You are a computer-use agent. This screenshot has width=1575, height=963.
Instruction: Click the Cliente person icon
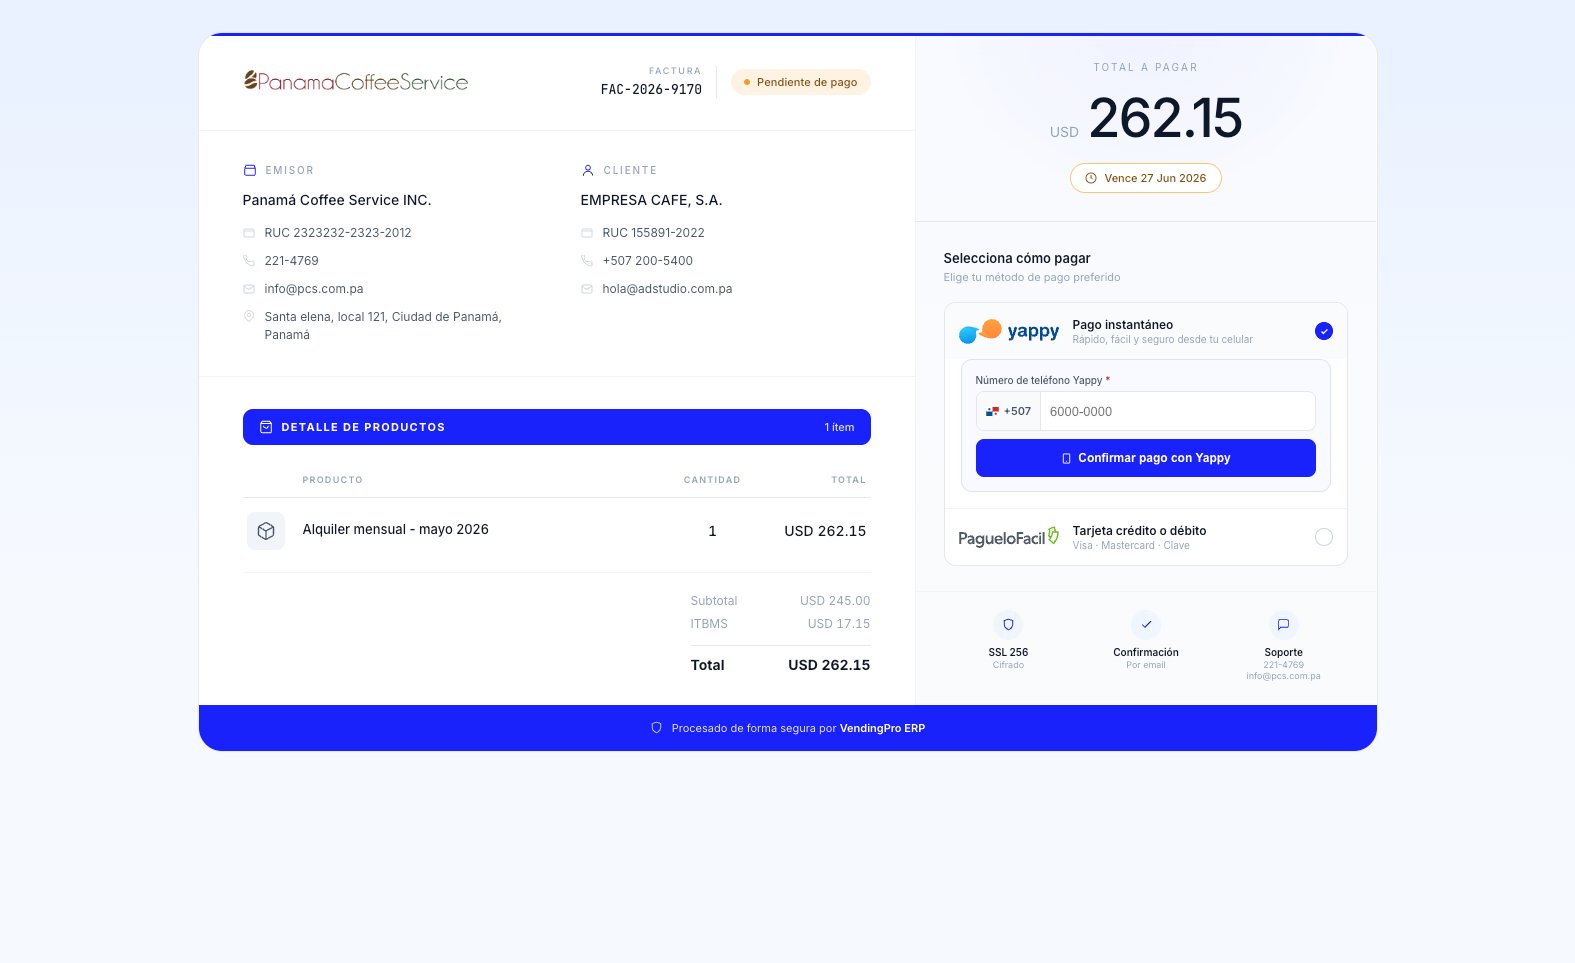(x=588, y=170)
